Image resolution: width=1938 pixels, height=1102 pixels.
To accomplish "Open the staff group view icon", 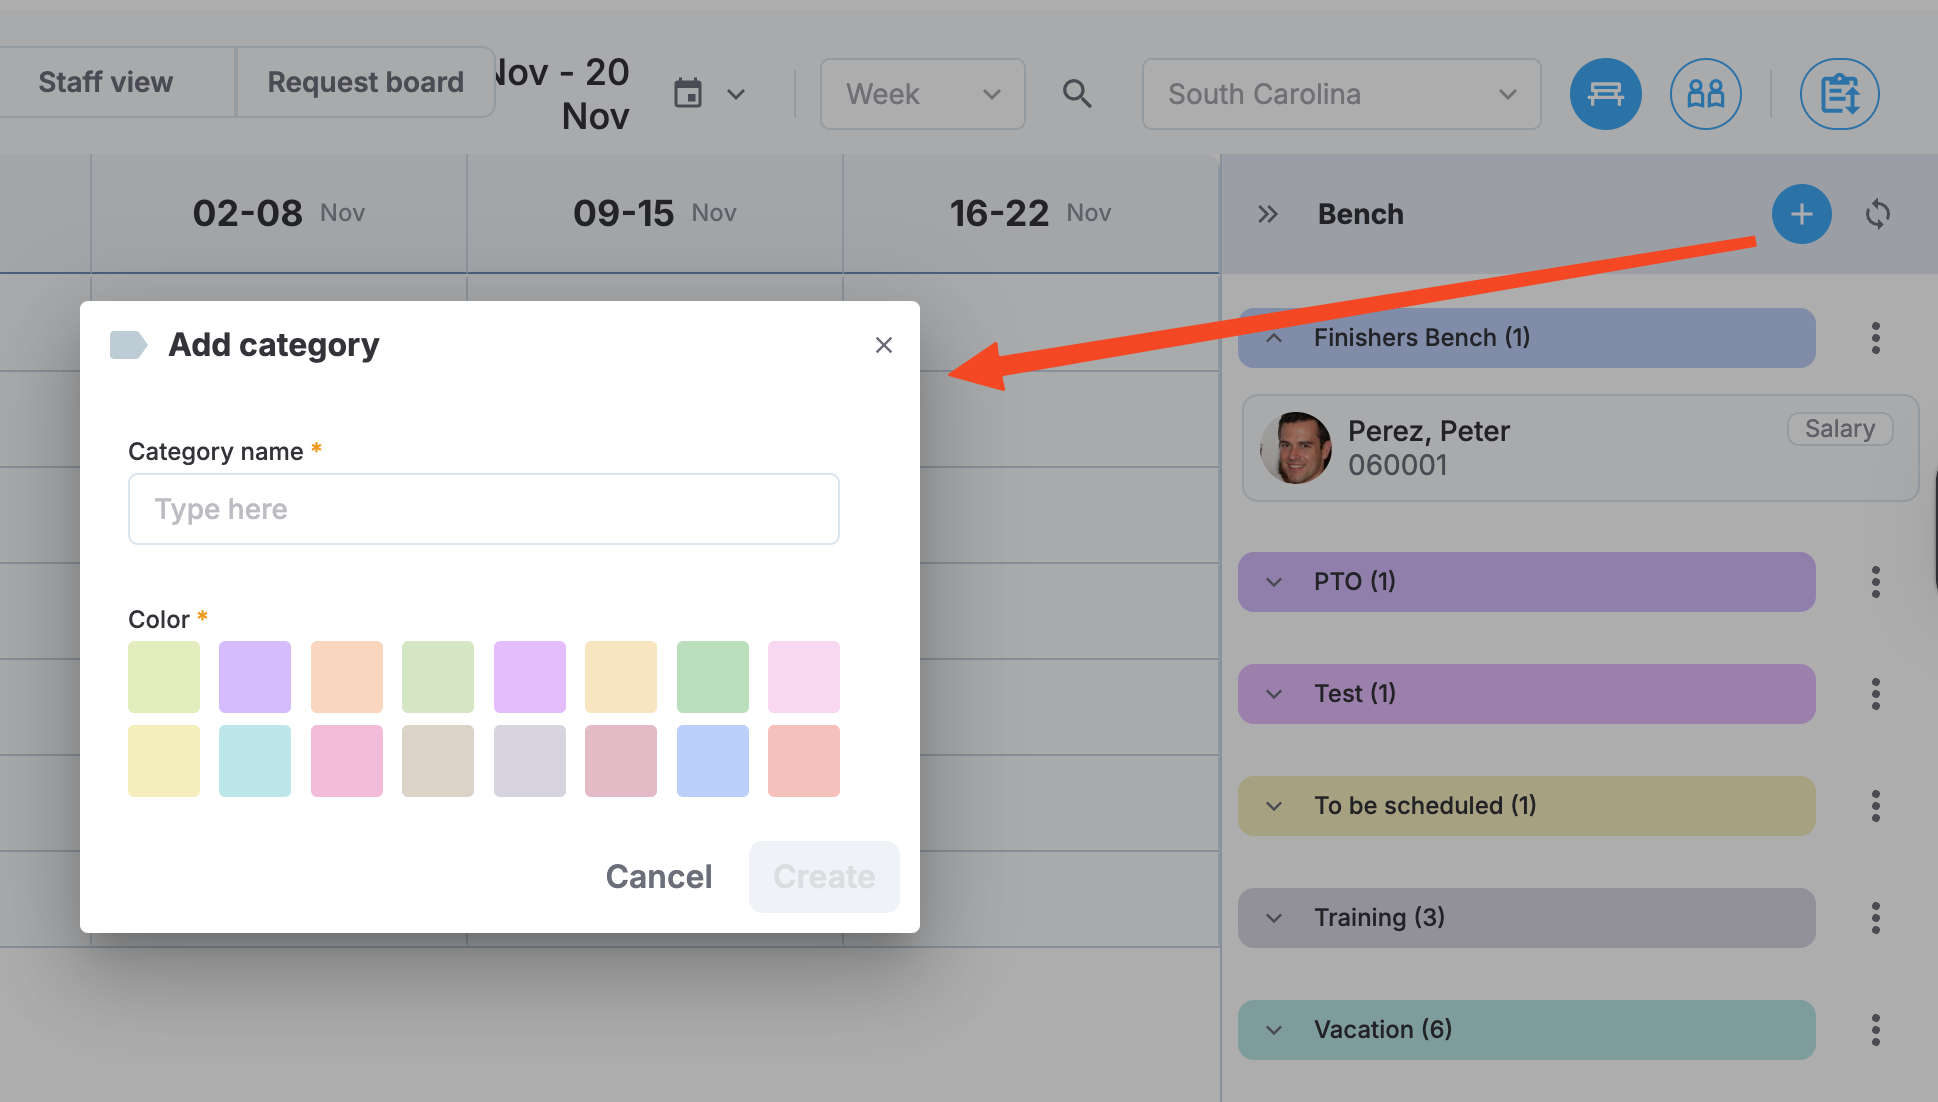I will point(1705,94).
